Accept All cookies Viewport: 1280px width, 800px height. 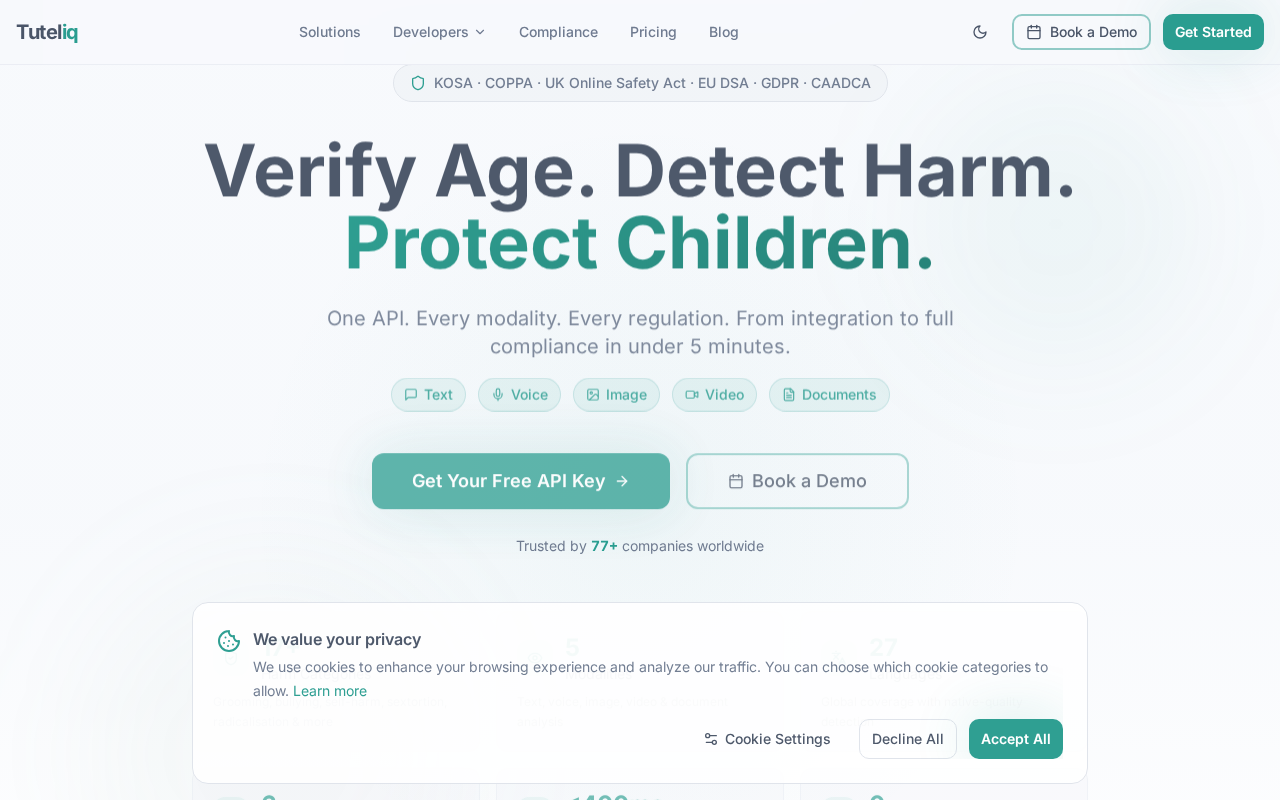[1016, 739]
